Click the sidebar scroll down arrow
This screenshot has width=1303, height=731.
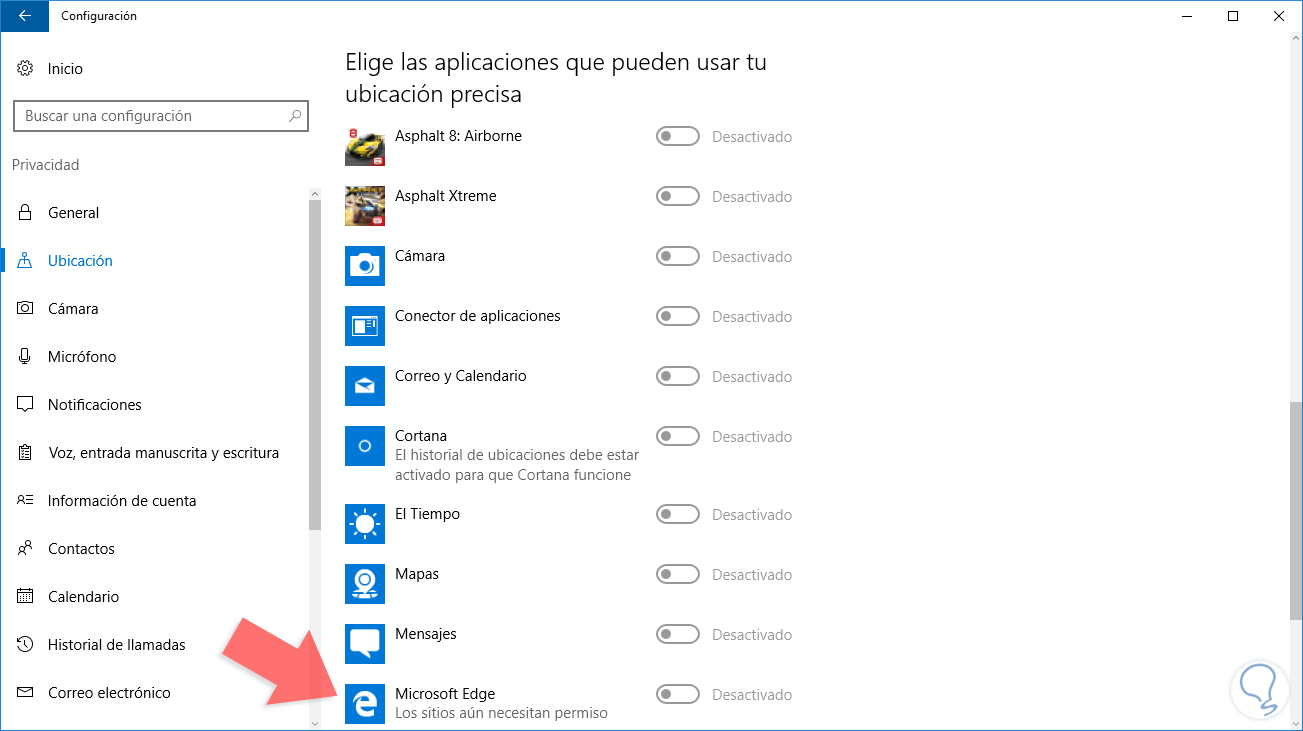pos(315,723)
